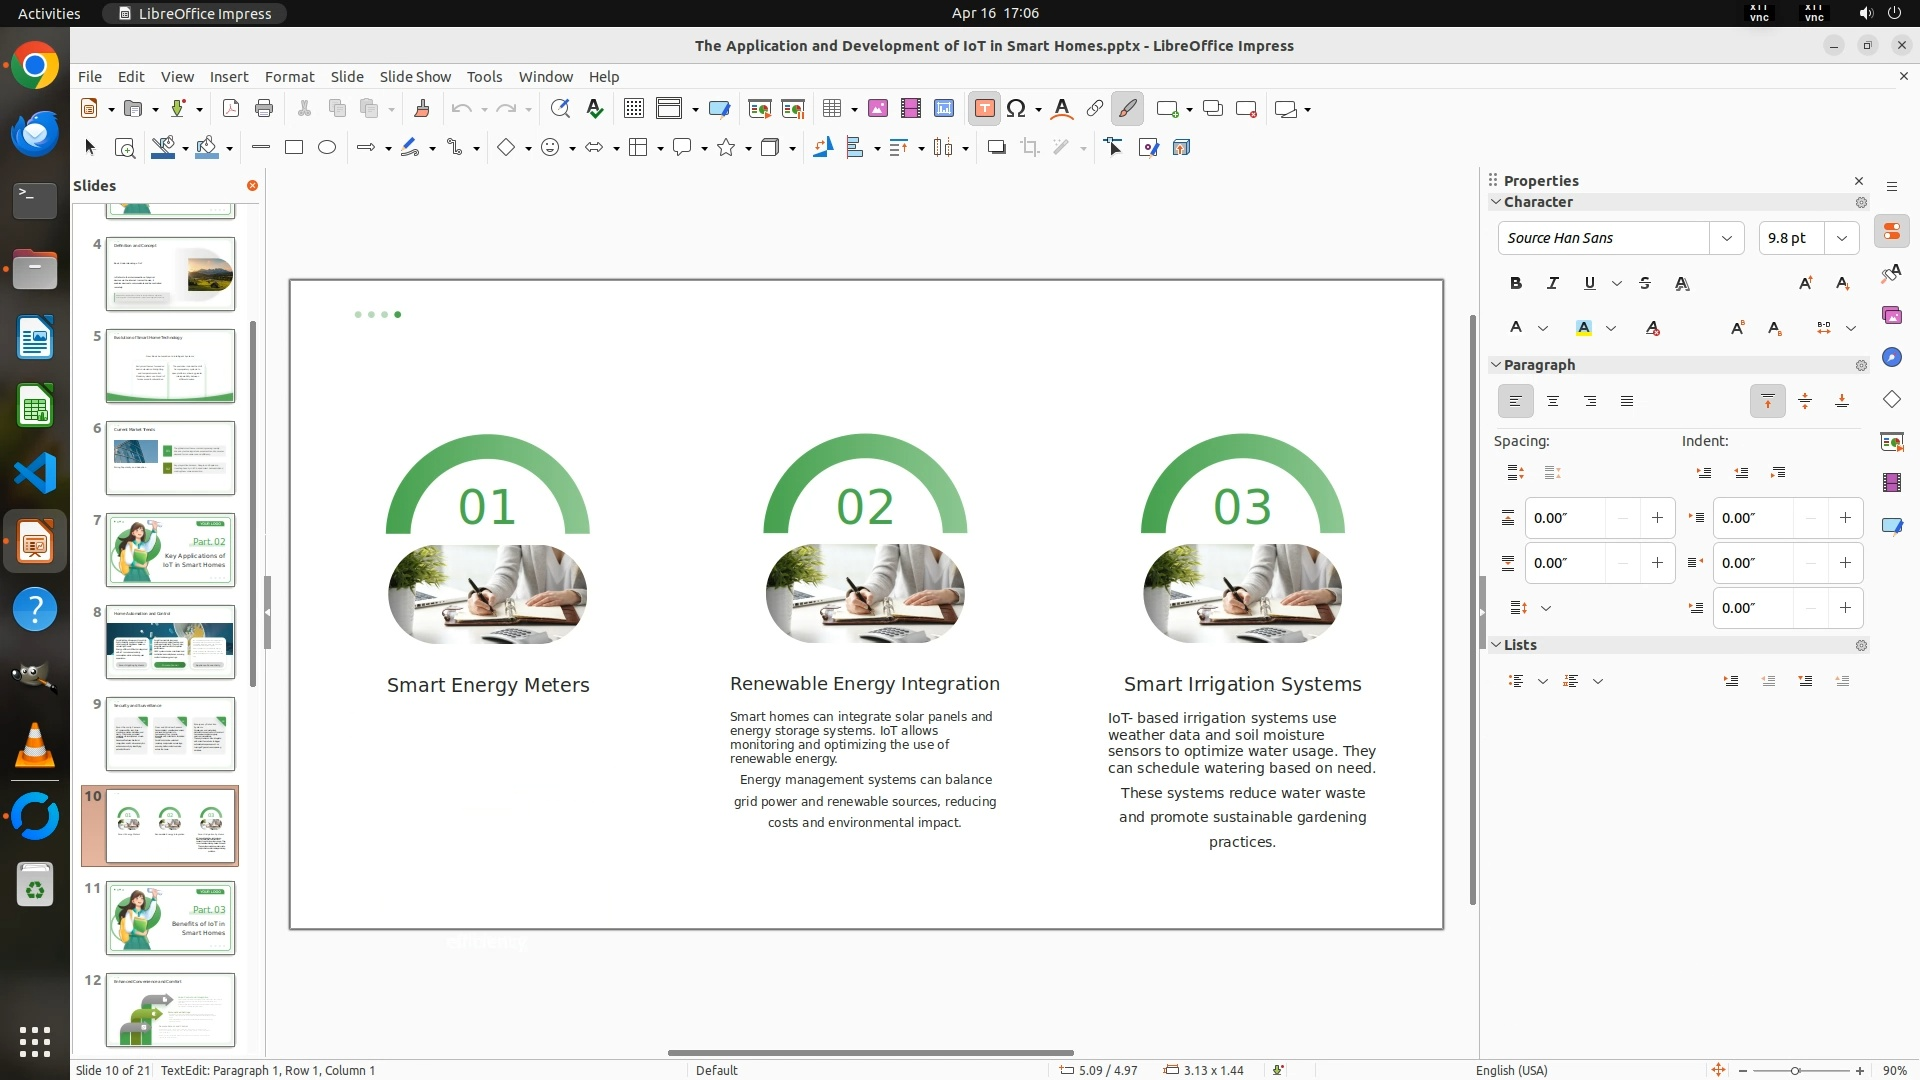
Task: Open Visual Studio Code from dock
Action: [x=35, y=473]
